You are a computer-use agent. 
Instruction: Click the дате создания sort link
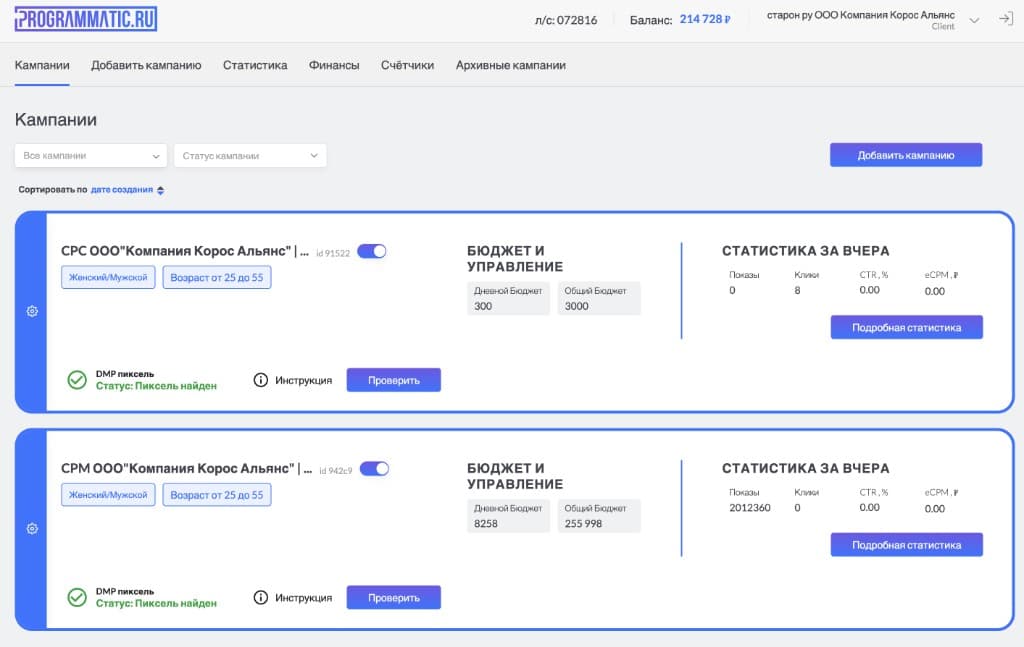point(122,190)
